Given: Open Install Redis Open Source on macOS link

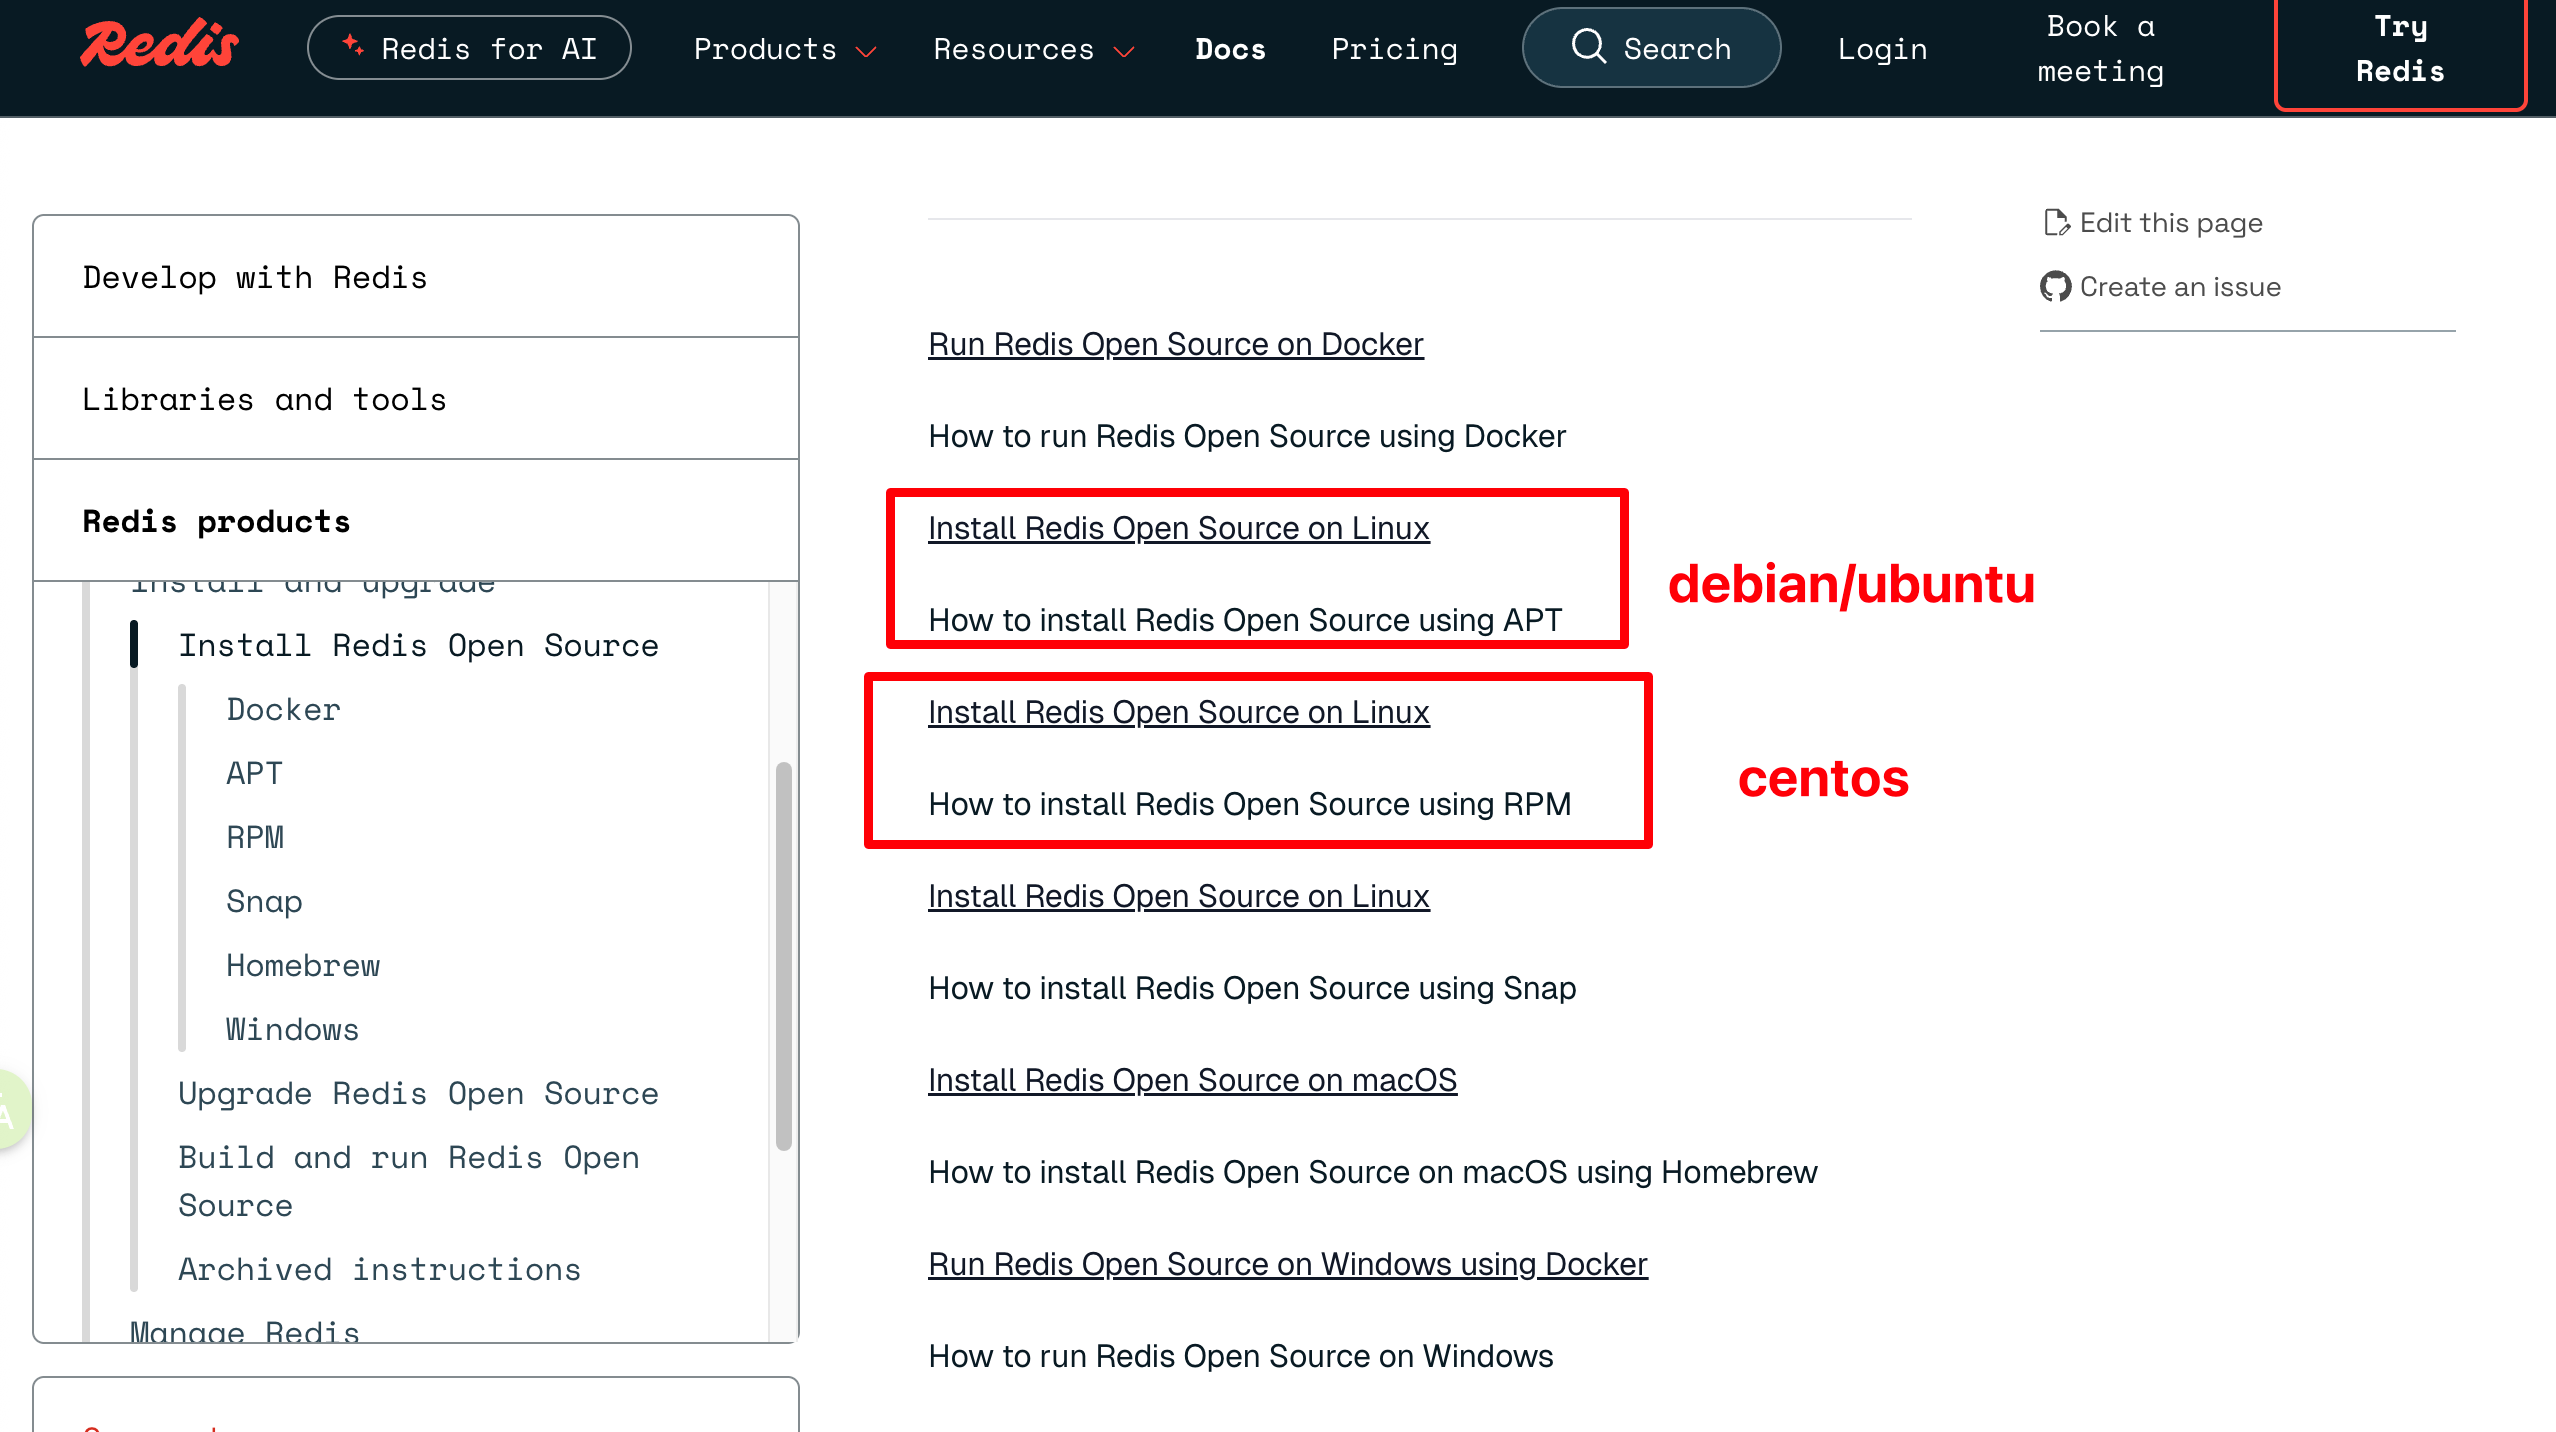Looking at the screenshot, I should tap(1192, 1080).
